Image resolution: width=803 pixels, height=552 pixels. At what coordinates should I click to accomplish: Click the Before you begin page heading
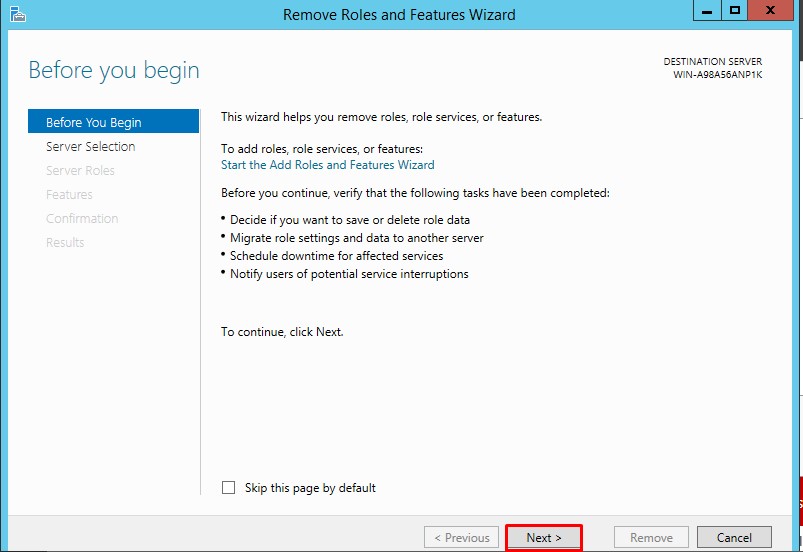tap(114, 70)
